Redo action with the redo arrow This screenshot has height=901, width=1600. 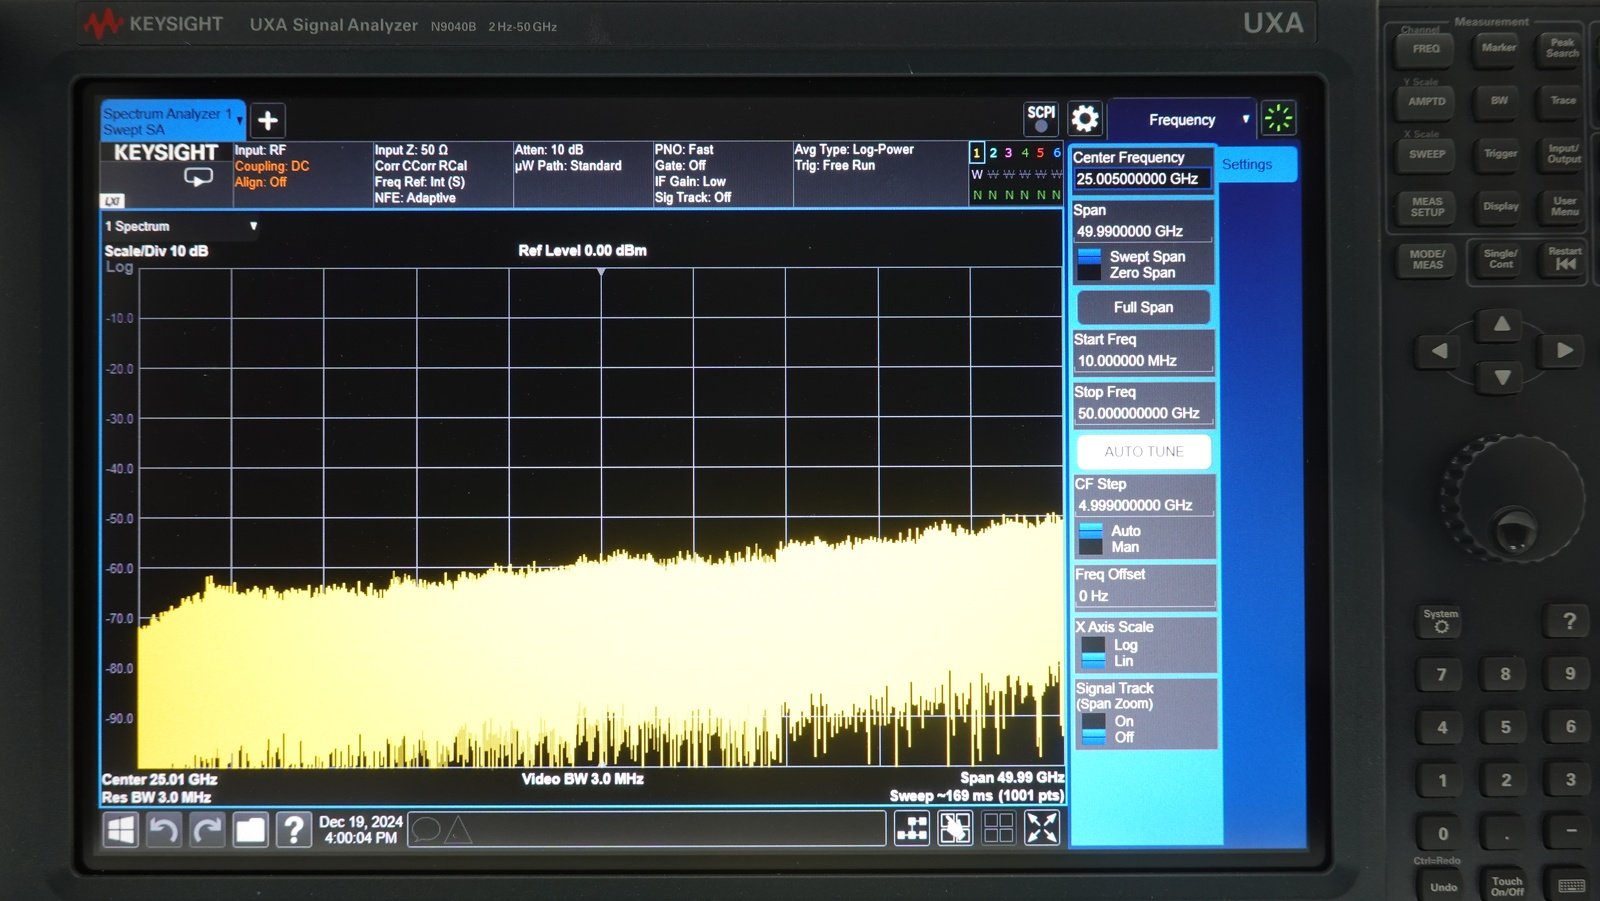[x=207, y=829]
